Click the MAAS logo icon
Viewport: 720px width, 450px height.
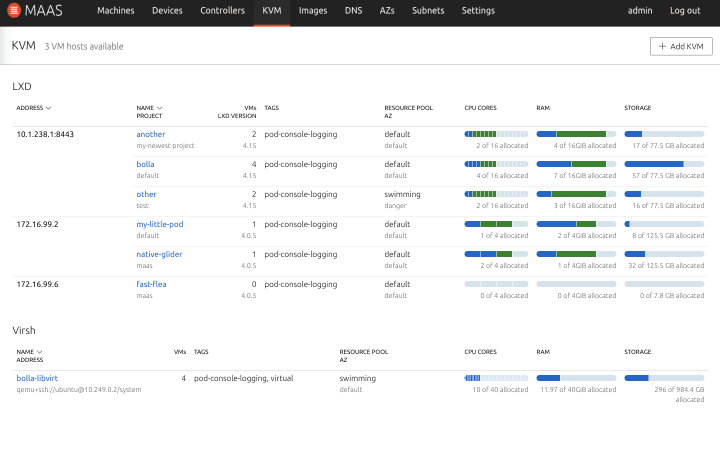pyautogui.click(x=14, y=10)
